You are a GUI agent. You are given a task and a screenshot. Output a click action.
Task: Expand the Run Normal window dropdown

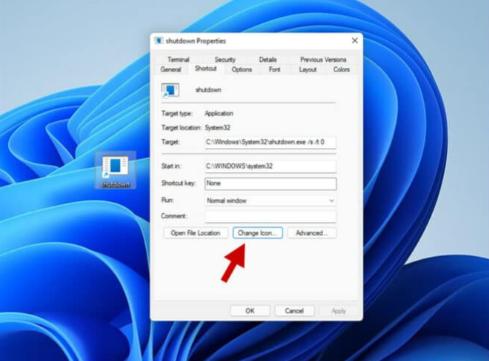coord(270,201)
